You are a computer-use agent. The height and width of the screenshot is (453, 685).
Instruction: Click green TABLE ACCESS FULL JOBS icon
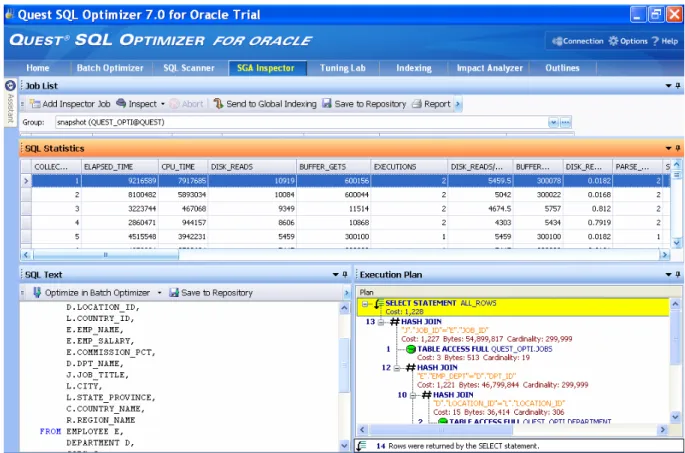pyautogui.click(x=411, y=349)
